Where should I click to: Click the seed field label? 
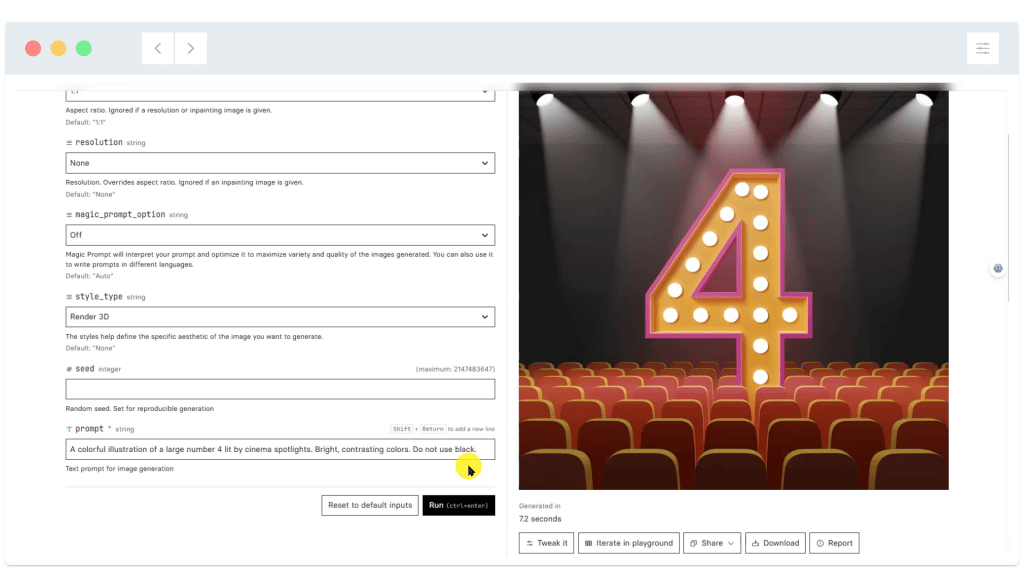point(85,369)
